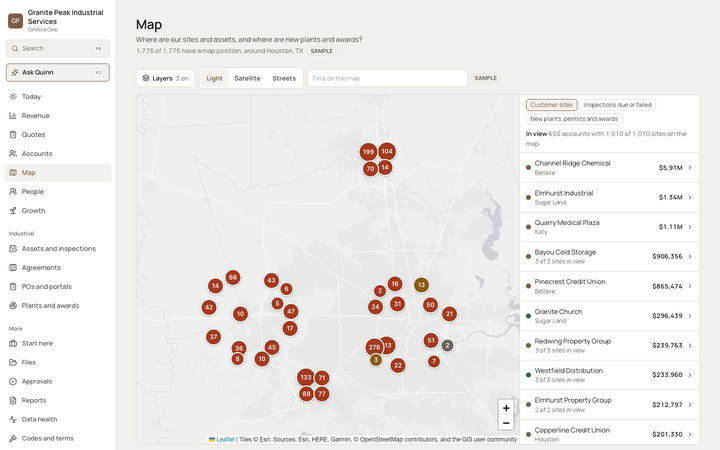Viewport: 720px width, 450px height.
Task: Click the gold 13 cluster marker
Action: click(x=422, y=285)
